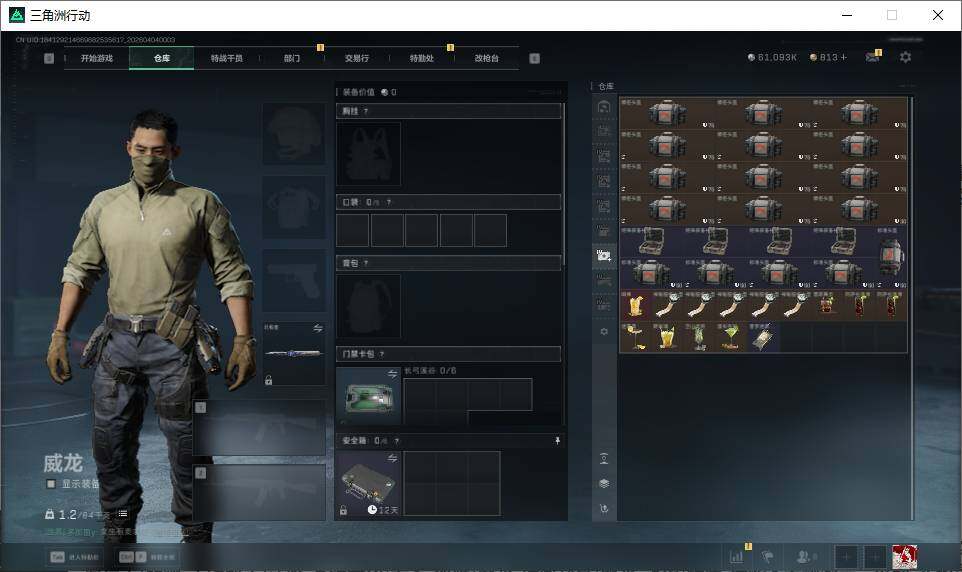Click the bottom-most warehouse sidebar icon

point(604,509)
